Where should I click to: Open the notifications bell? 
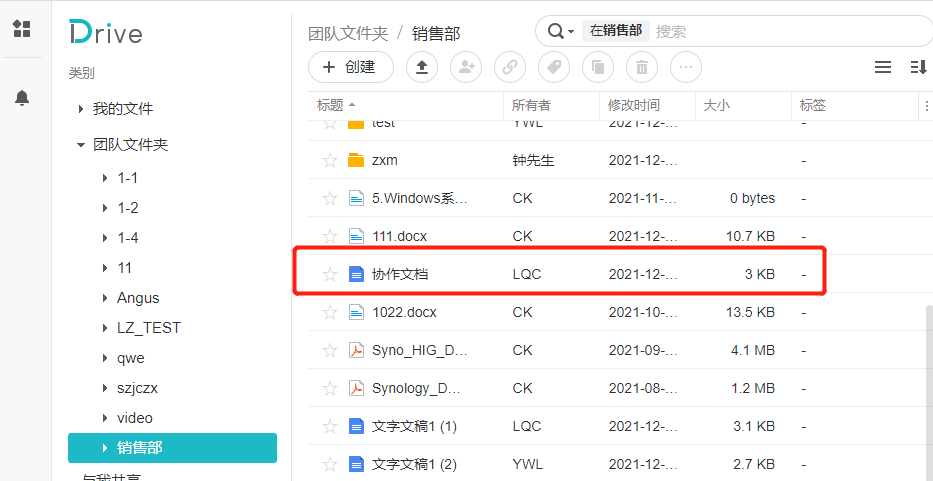tap(22, 98)
